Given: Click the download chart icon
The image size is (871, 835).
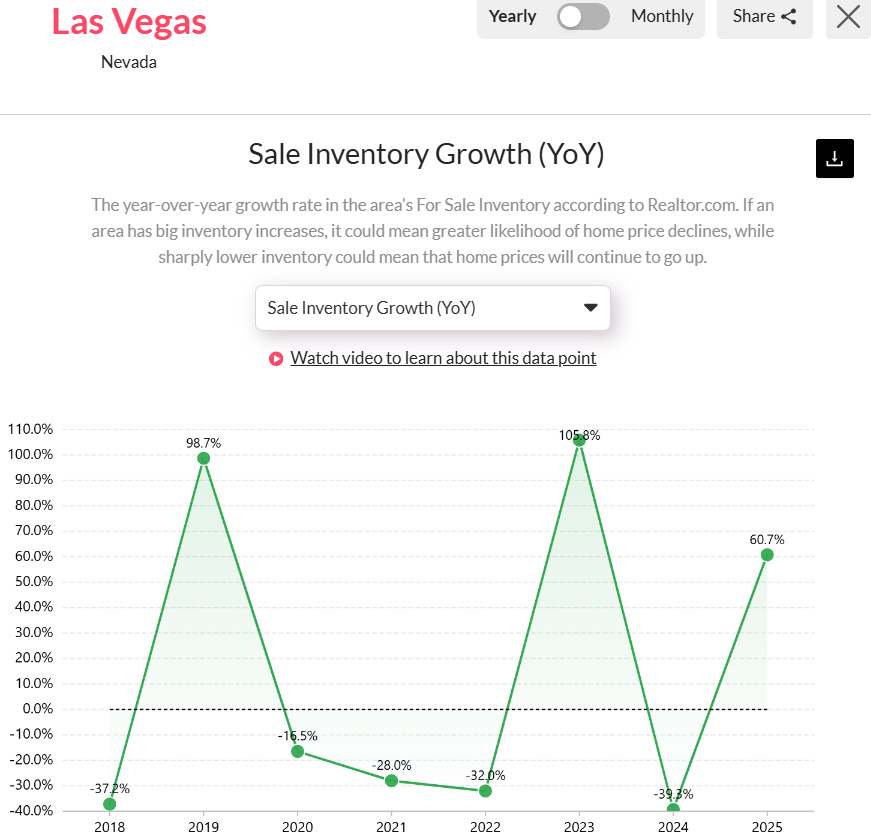Looking at the screenshot, I should [x=834, y=159].
